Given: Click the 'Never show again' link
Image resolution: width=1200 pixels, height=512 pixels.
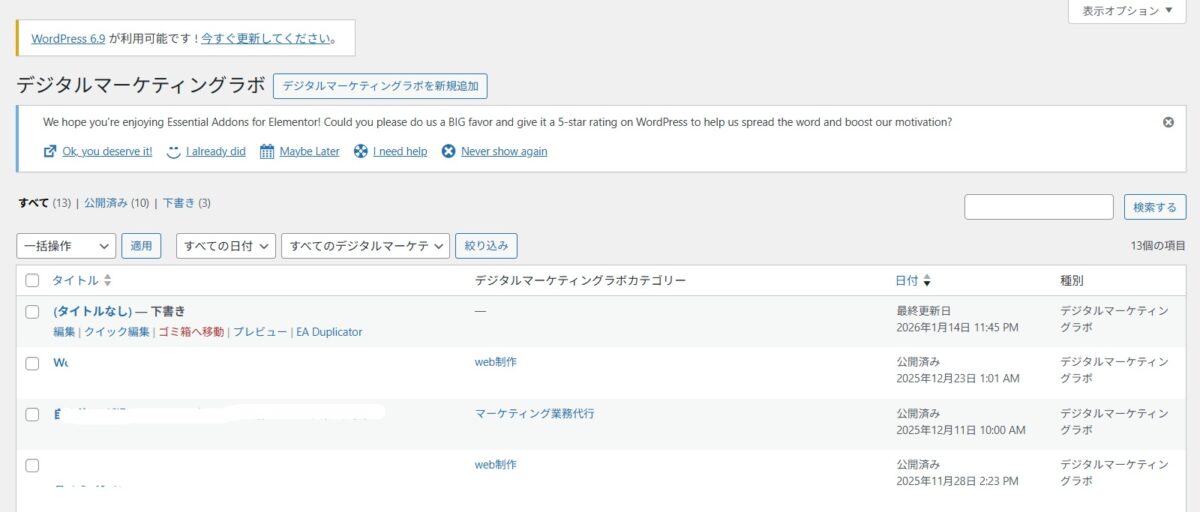Looking at the screenshot, I should (x=504, y=152).
